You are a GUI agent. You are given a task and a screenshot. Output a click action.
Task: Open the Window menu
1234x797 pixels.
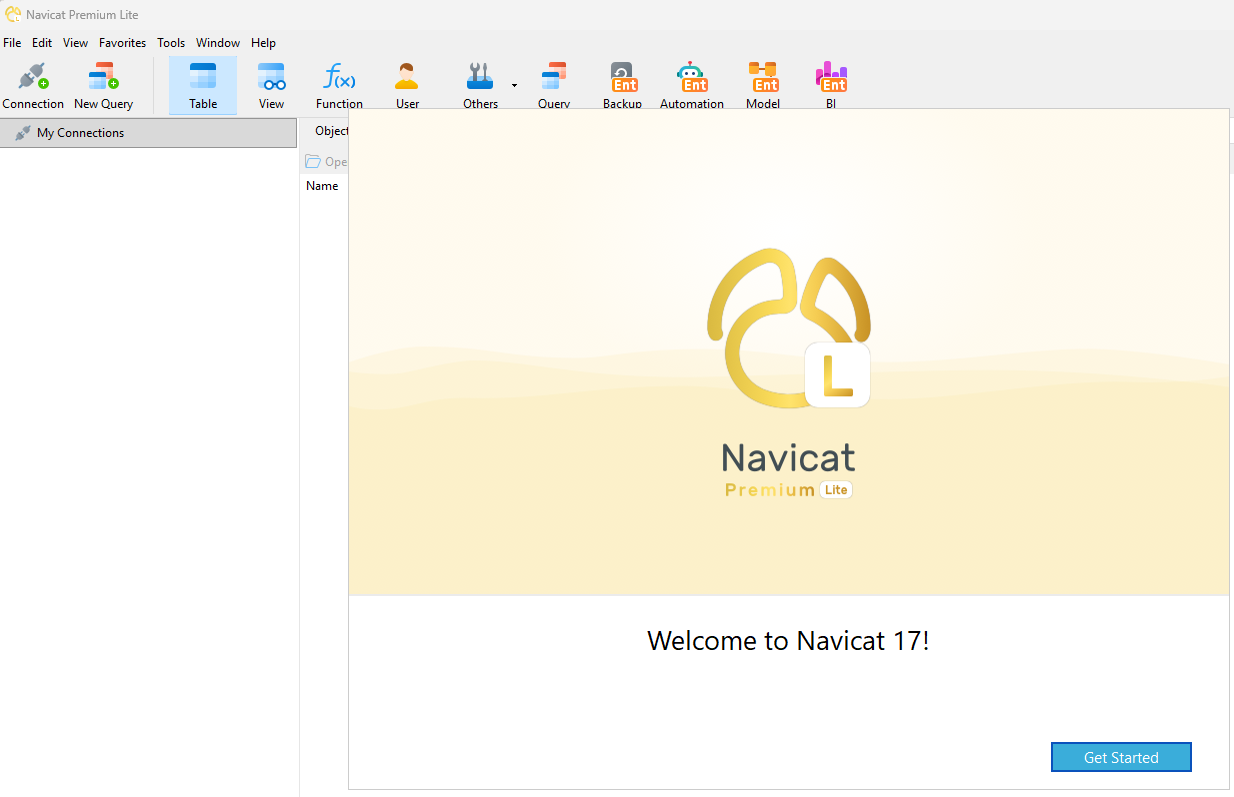(x=218, y=43)
